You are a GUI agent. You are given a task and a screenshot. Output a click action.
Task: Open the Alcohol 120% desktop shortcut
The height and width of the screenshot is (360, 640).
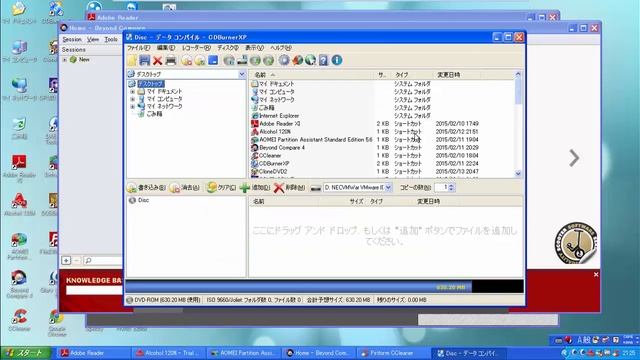coord(19,204)
